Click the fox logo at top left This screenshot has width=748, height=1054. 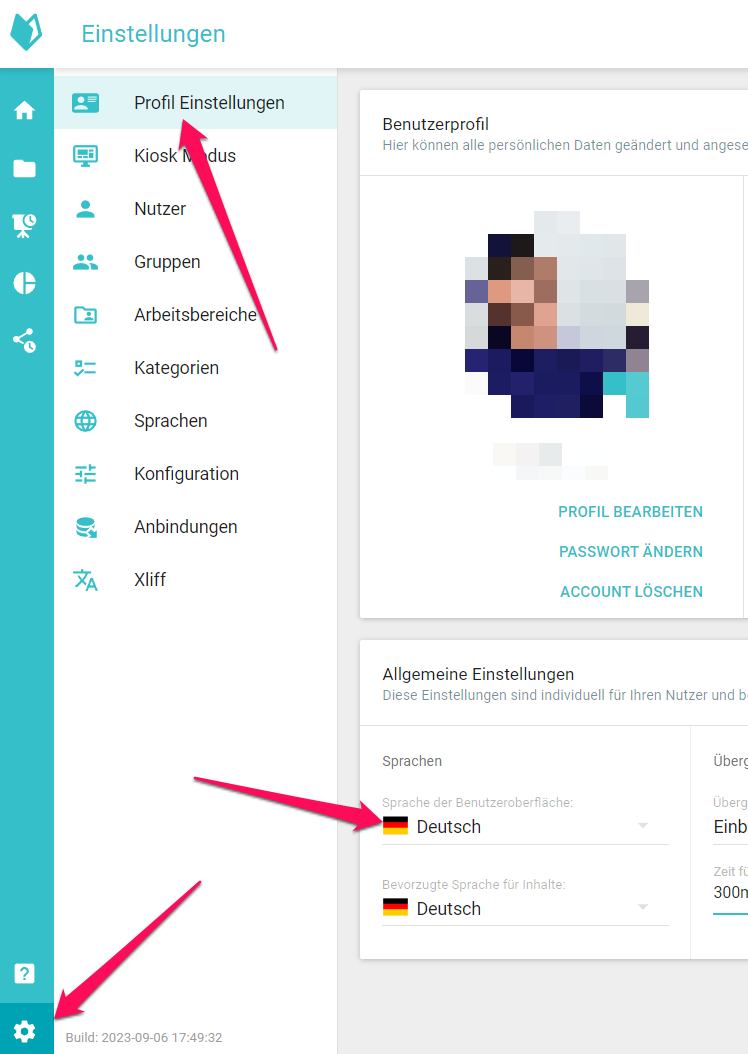point(27,33)
